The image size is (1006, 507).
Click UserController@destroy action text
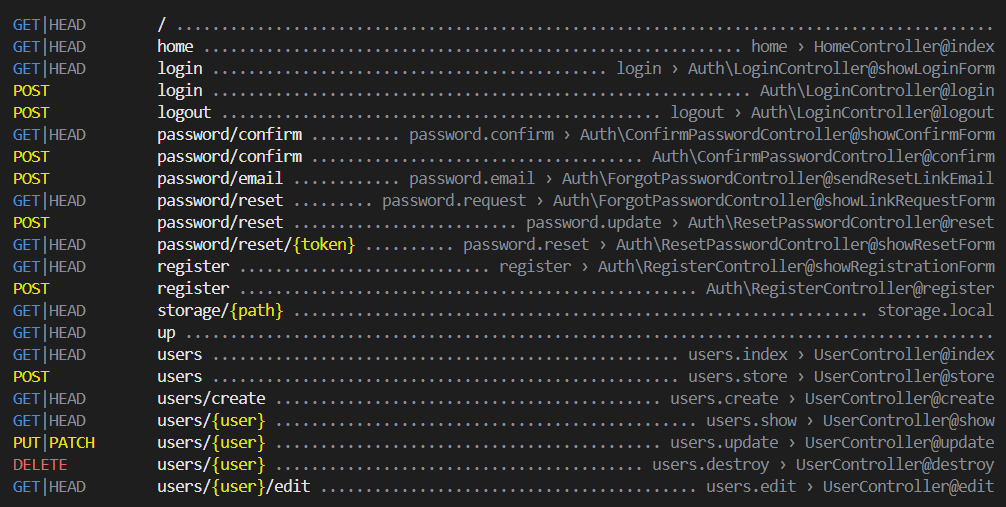(x=895, y=465)
